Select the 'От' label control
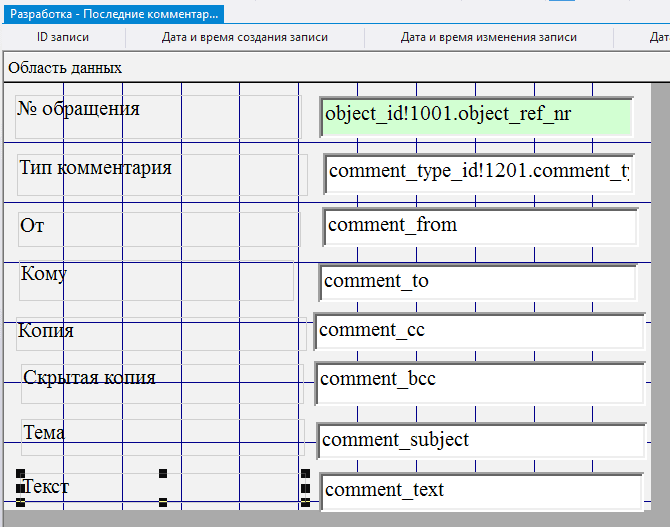The height and width of the screenshot is (527, 670). [x=32, y=226]
